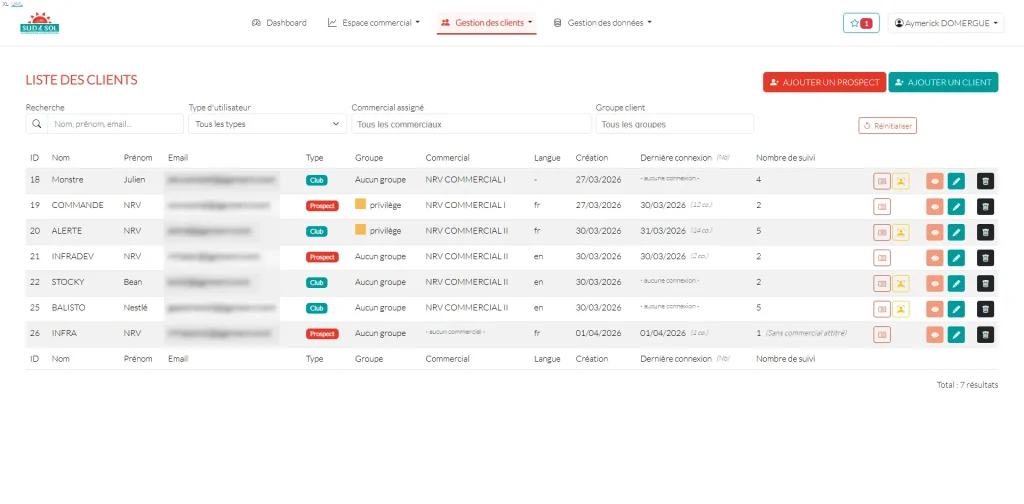The width and height of the screenshot is (1024, 504).
Task: Delete ALERTE client with trash icon
Action: (985, 232)
